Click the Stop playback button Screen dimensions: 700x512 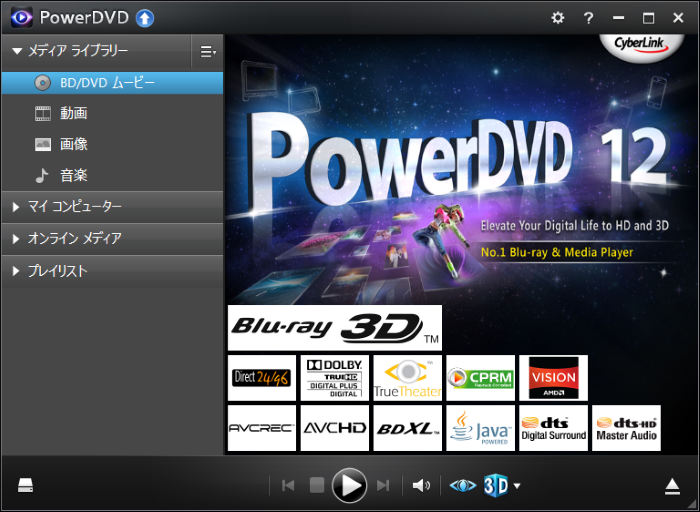click(x=317, y=486)
